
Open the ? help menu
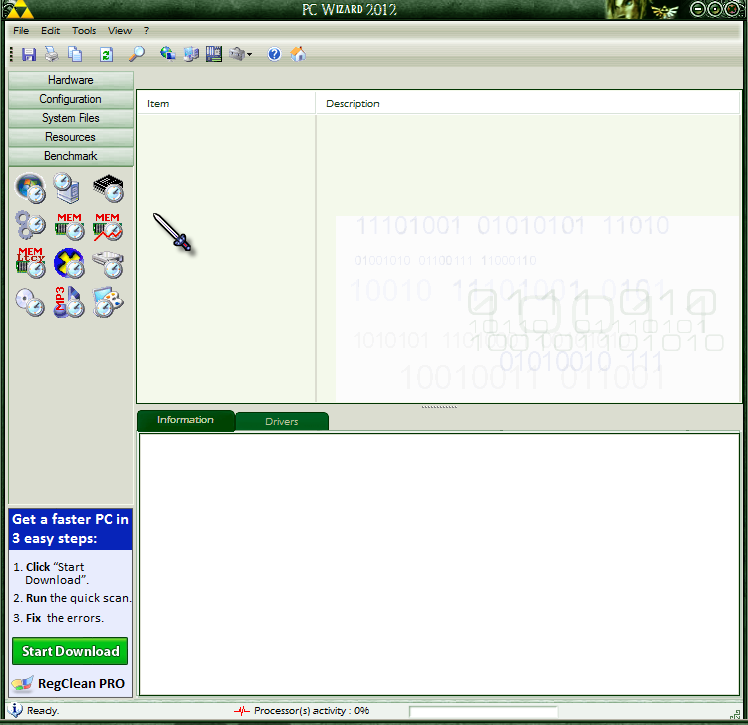point(146,31)
